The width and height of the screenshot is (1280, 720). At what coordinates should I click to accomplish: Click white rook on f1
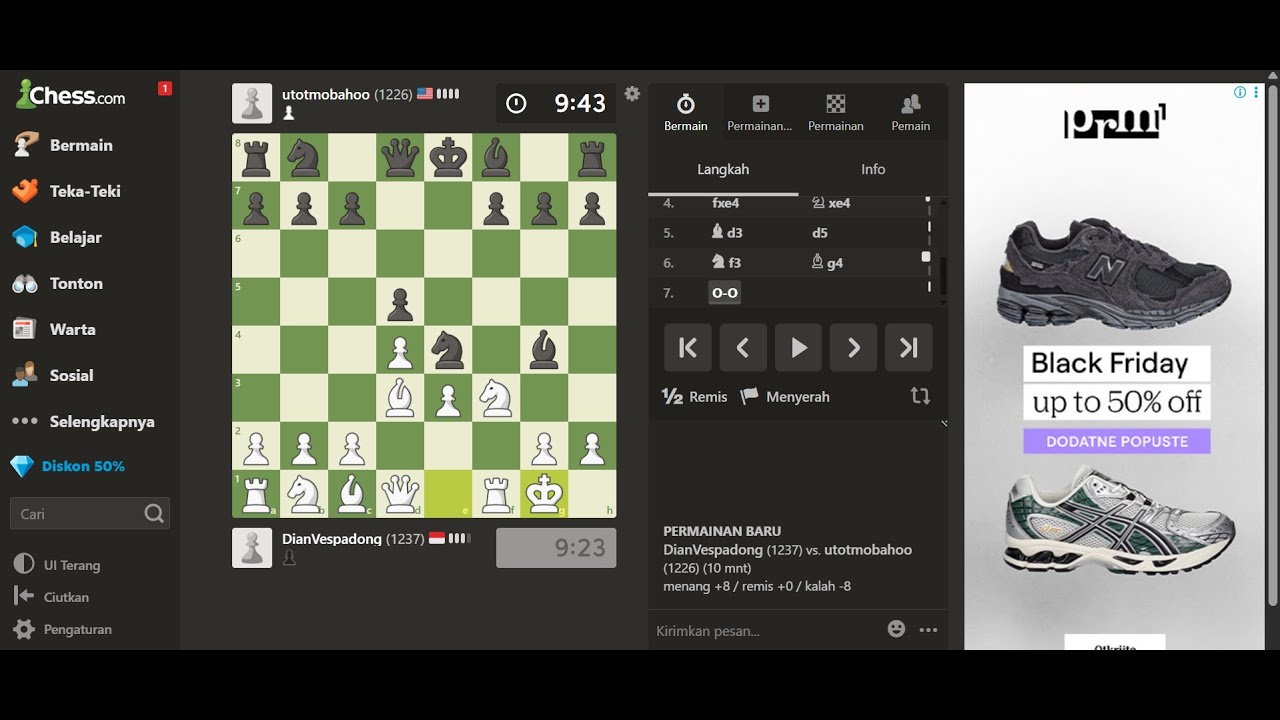point(496,494)
